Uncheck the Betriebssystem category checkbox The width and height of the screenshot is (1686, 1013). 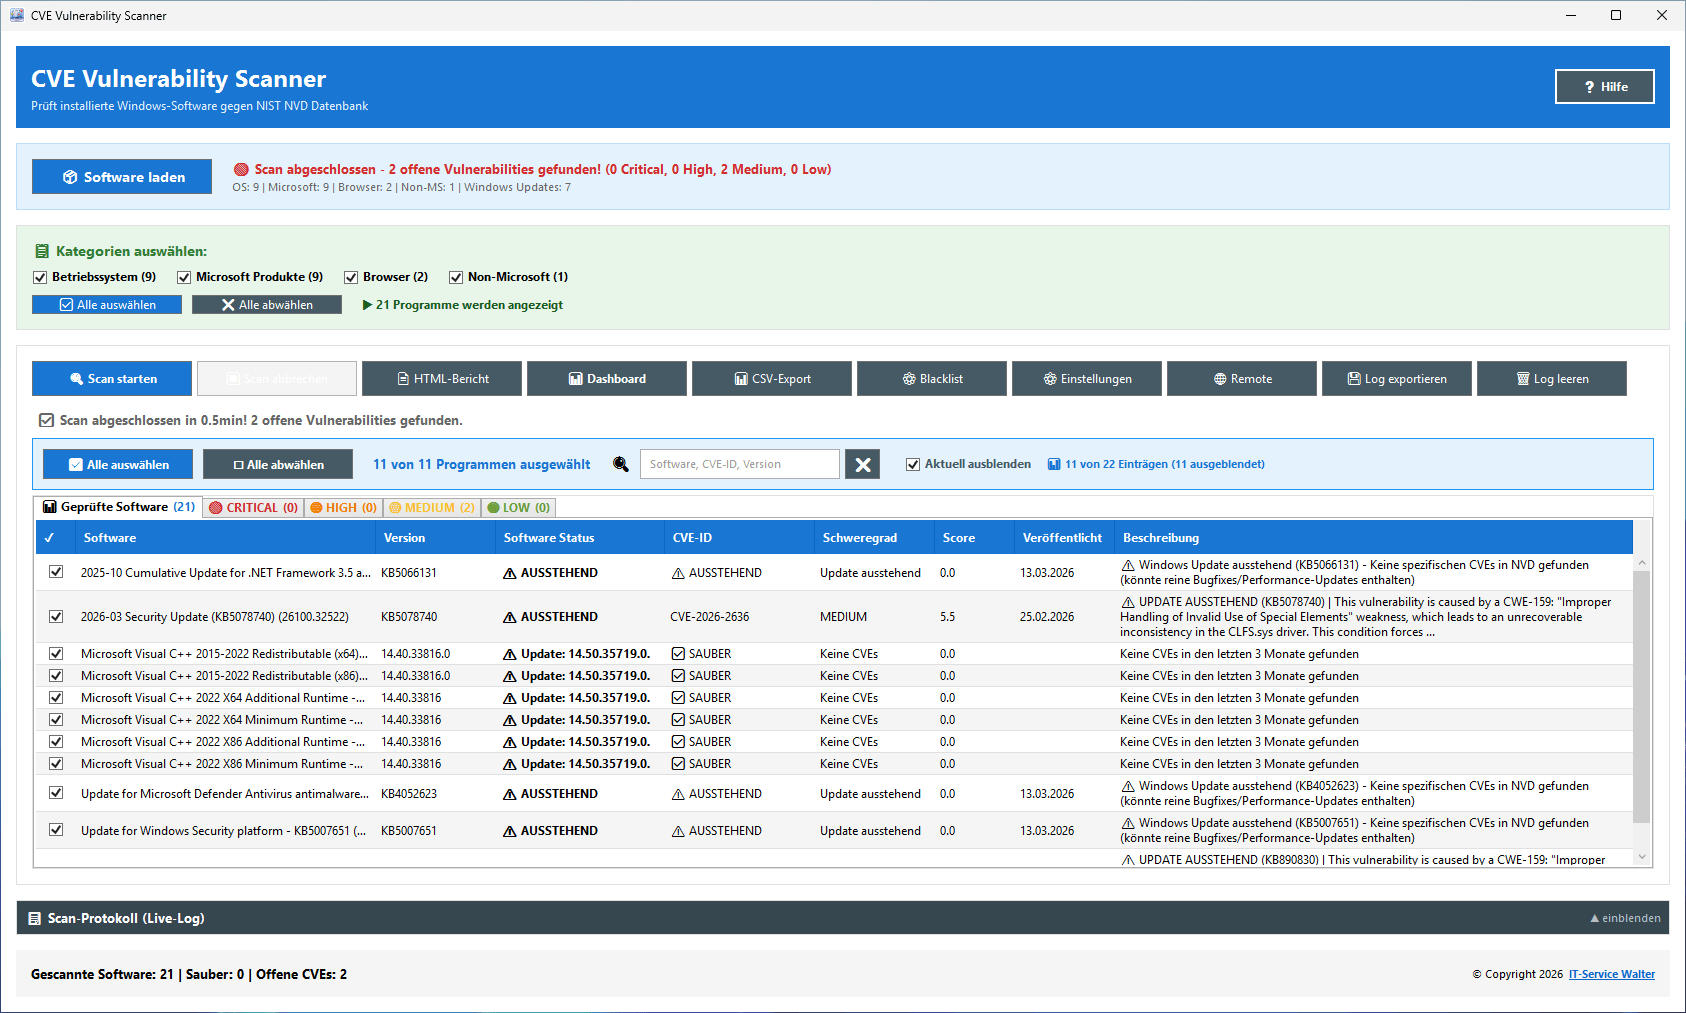pyautogui.click(x=41, y=277)
